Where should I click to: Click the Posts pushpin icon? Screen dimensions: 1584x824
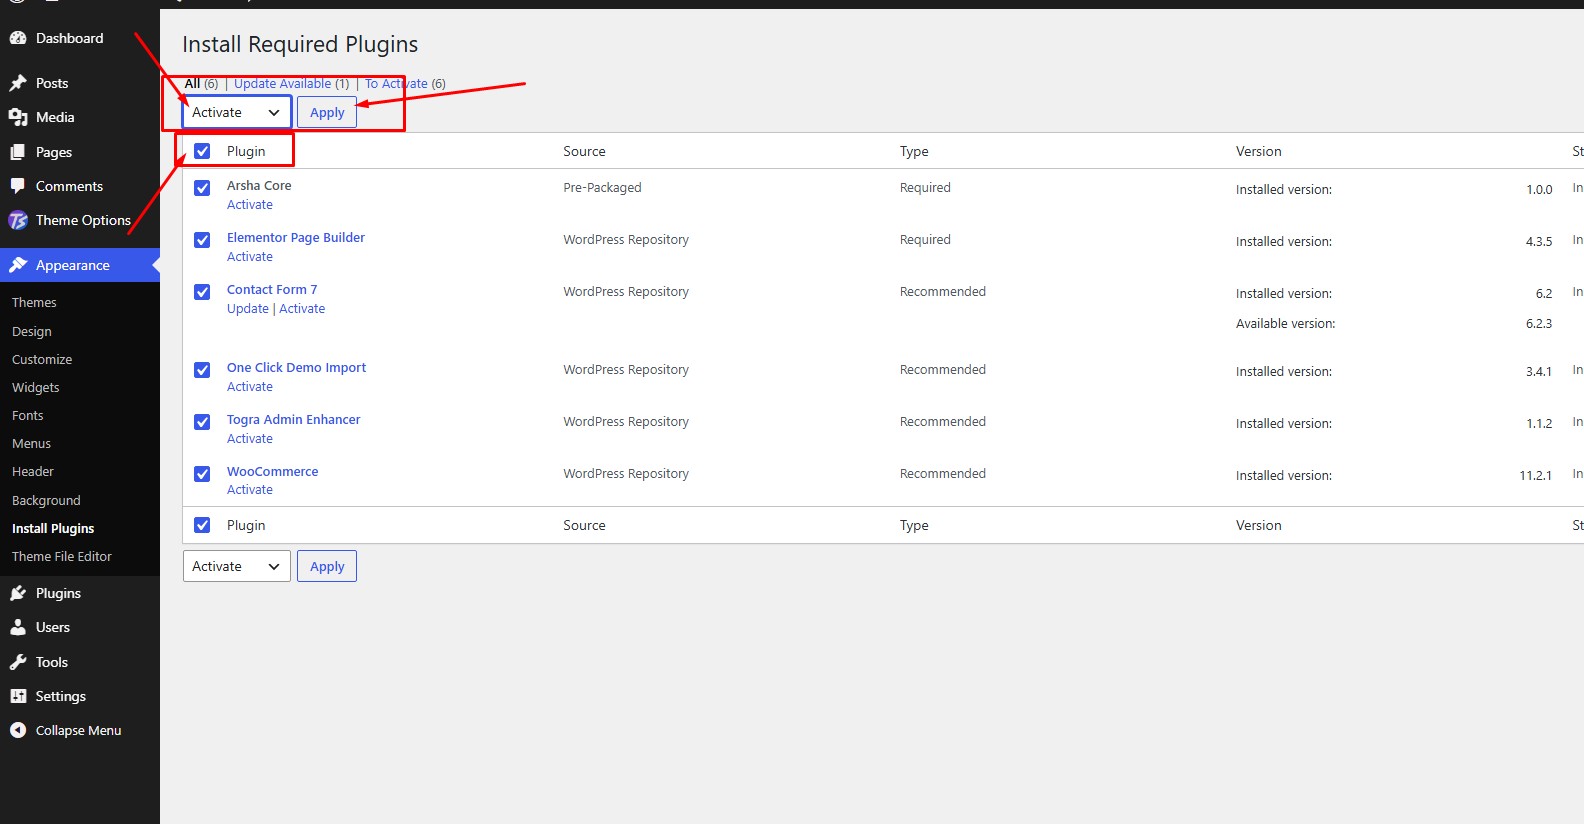coord(18,83)
